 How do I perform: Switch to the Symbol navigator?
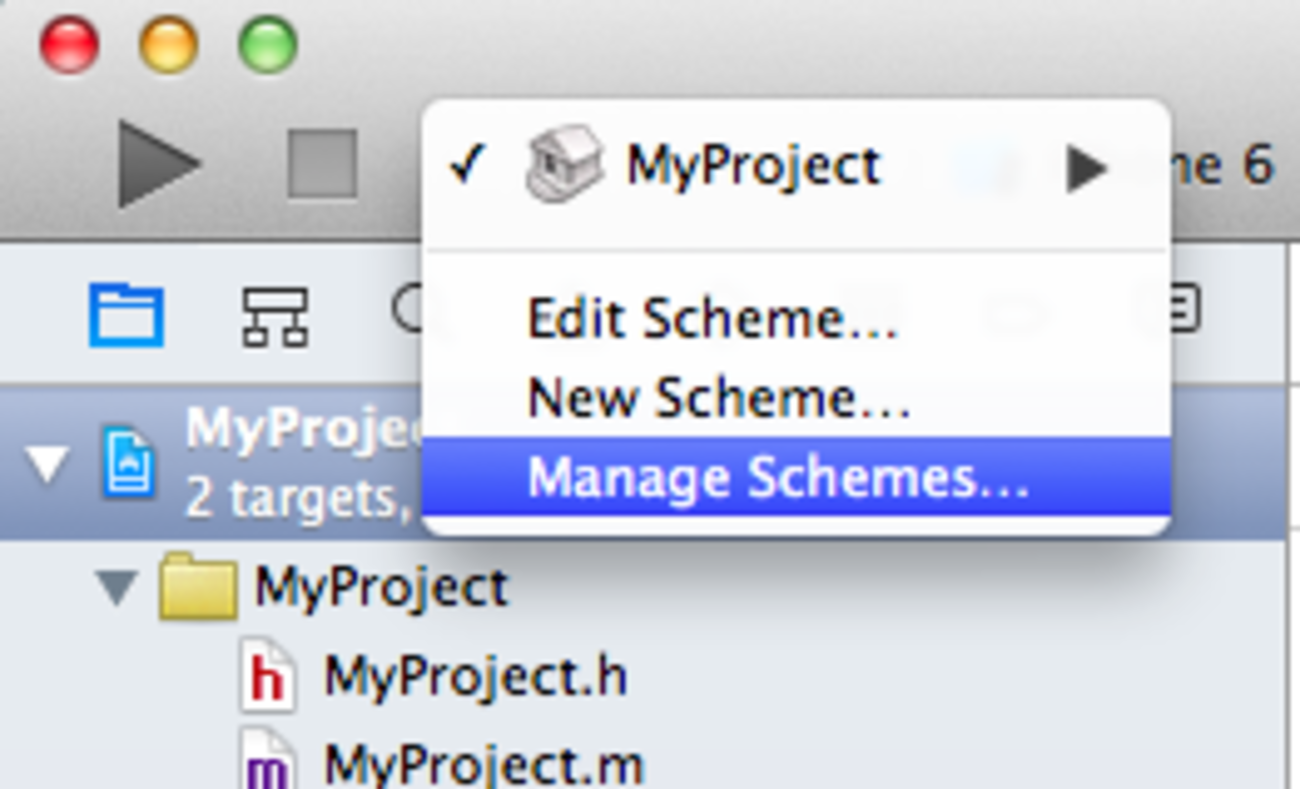tap(275, 315)
